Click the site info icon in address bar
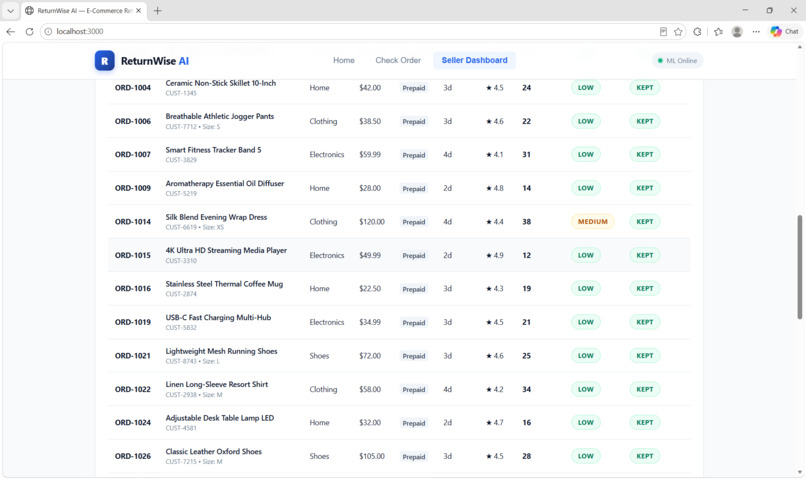Image resolution: width=806 pixels, height=479 pixels. [48, 31]
